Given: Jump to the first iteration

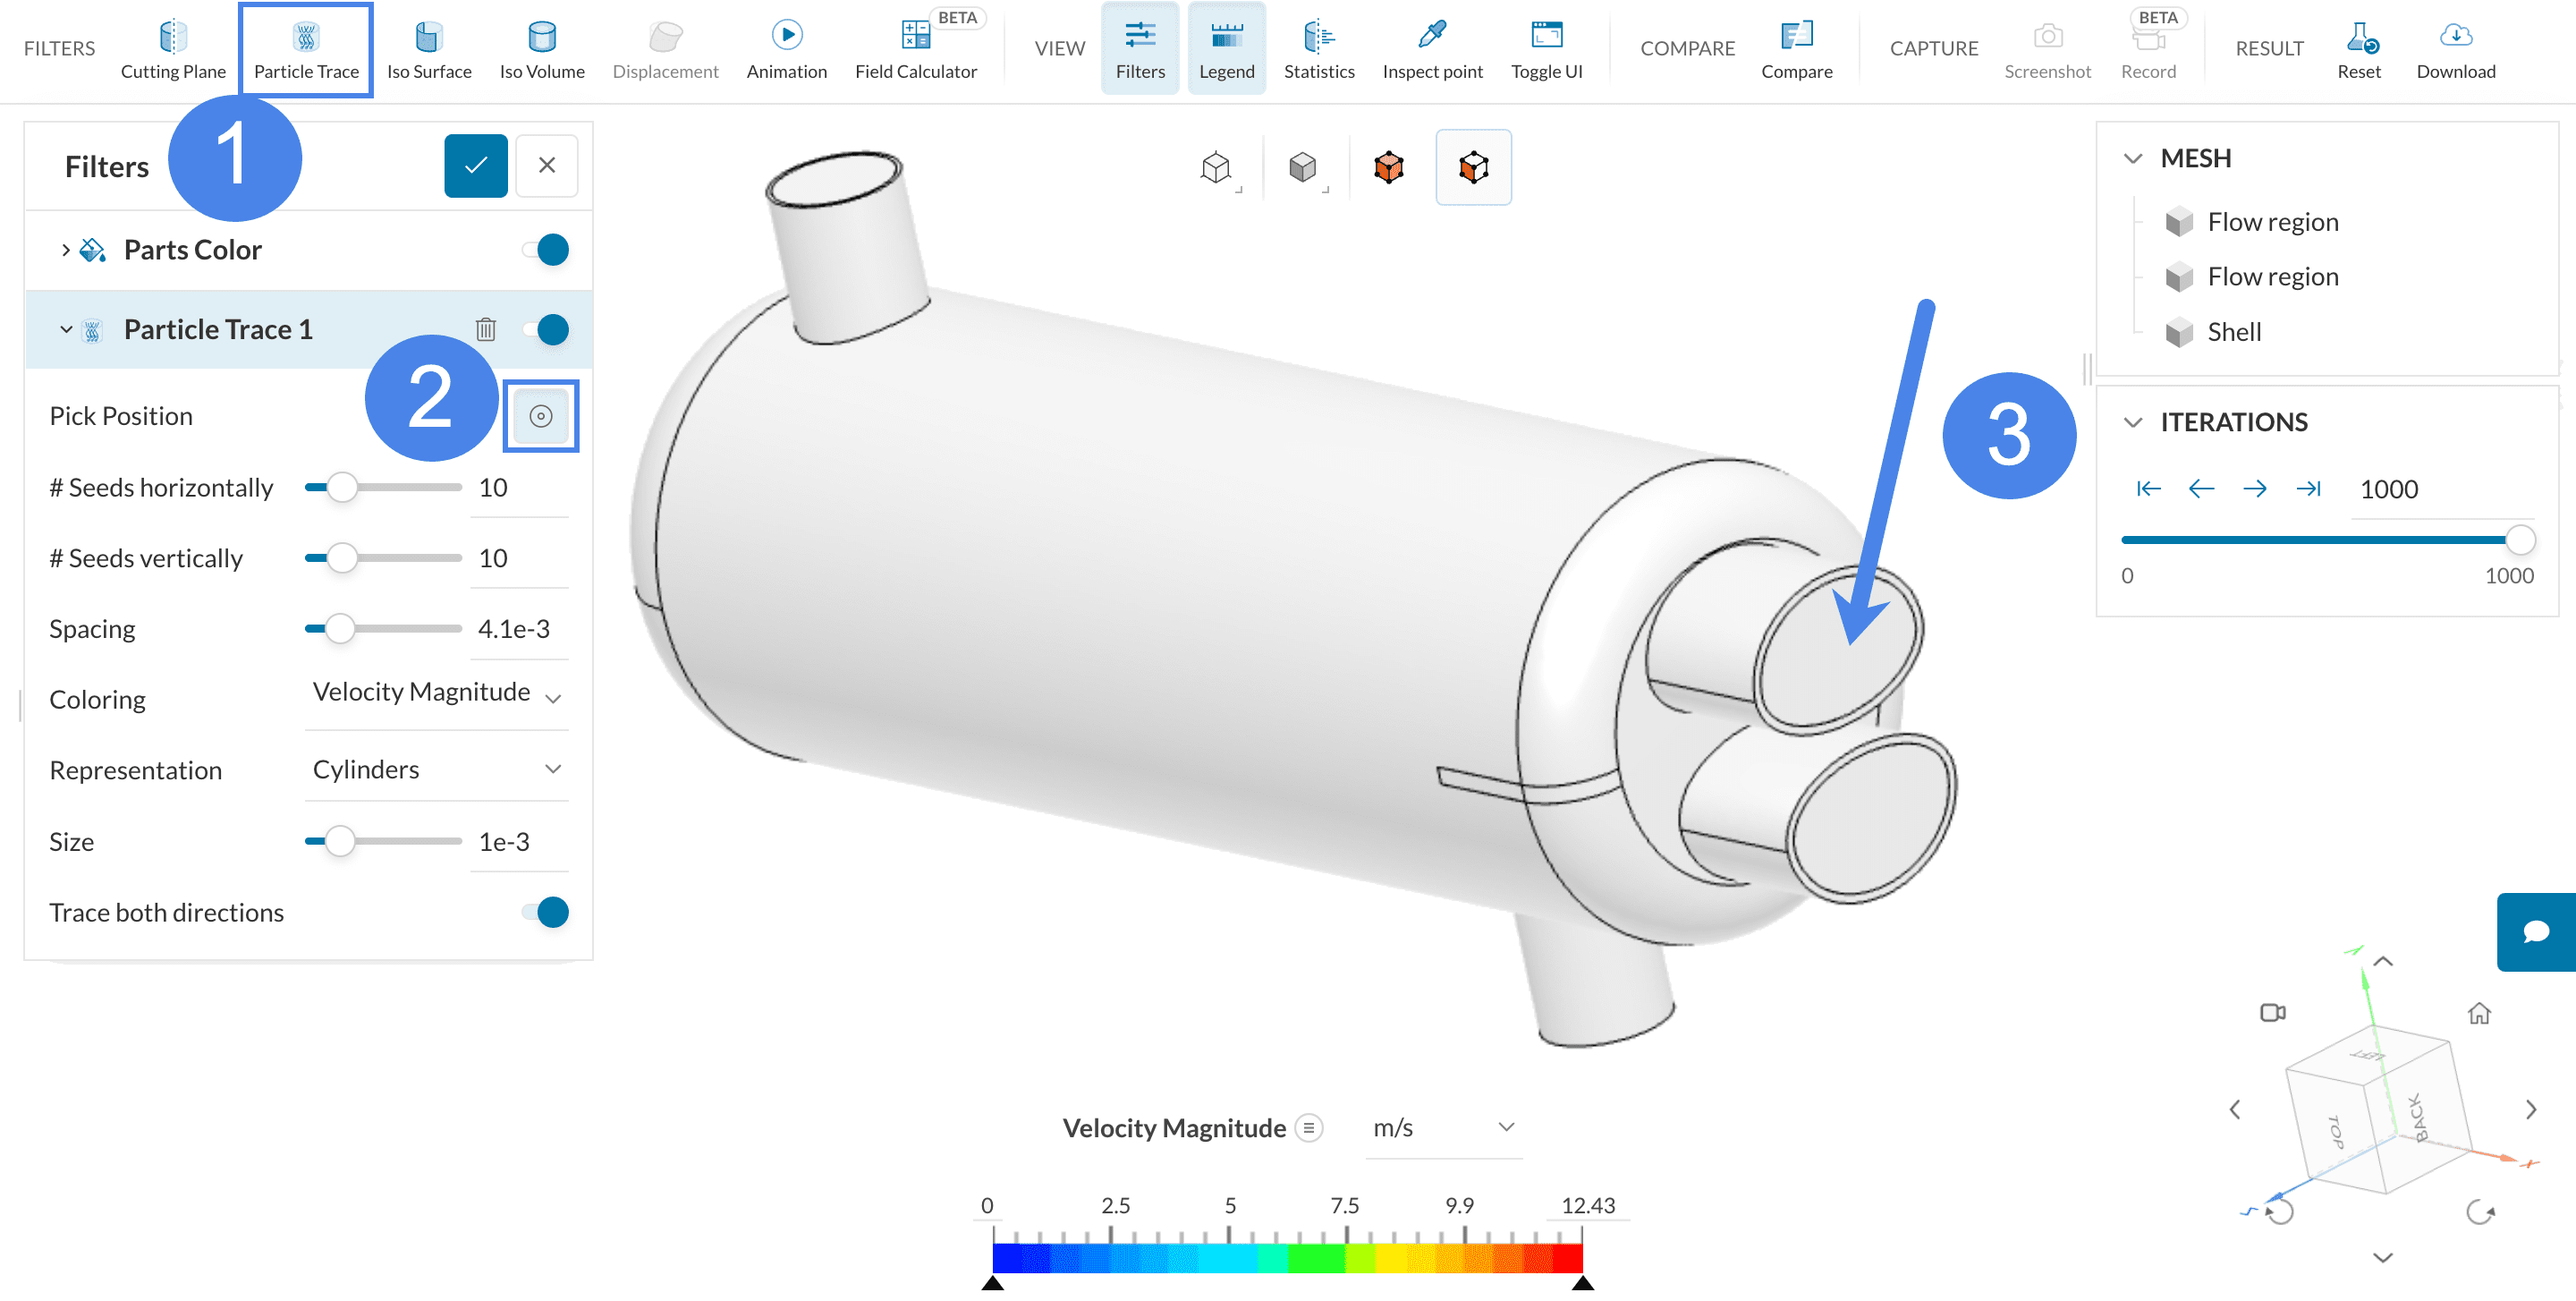Looking at the screenshot, I should coord(2148,489).
